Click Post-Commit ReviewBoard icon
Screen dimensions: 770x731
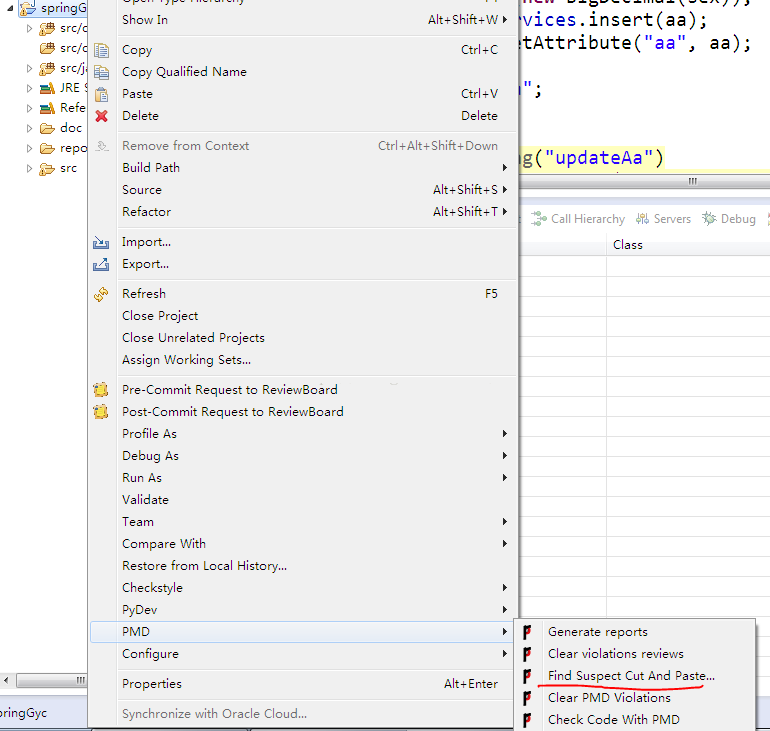point(101,412)
